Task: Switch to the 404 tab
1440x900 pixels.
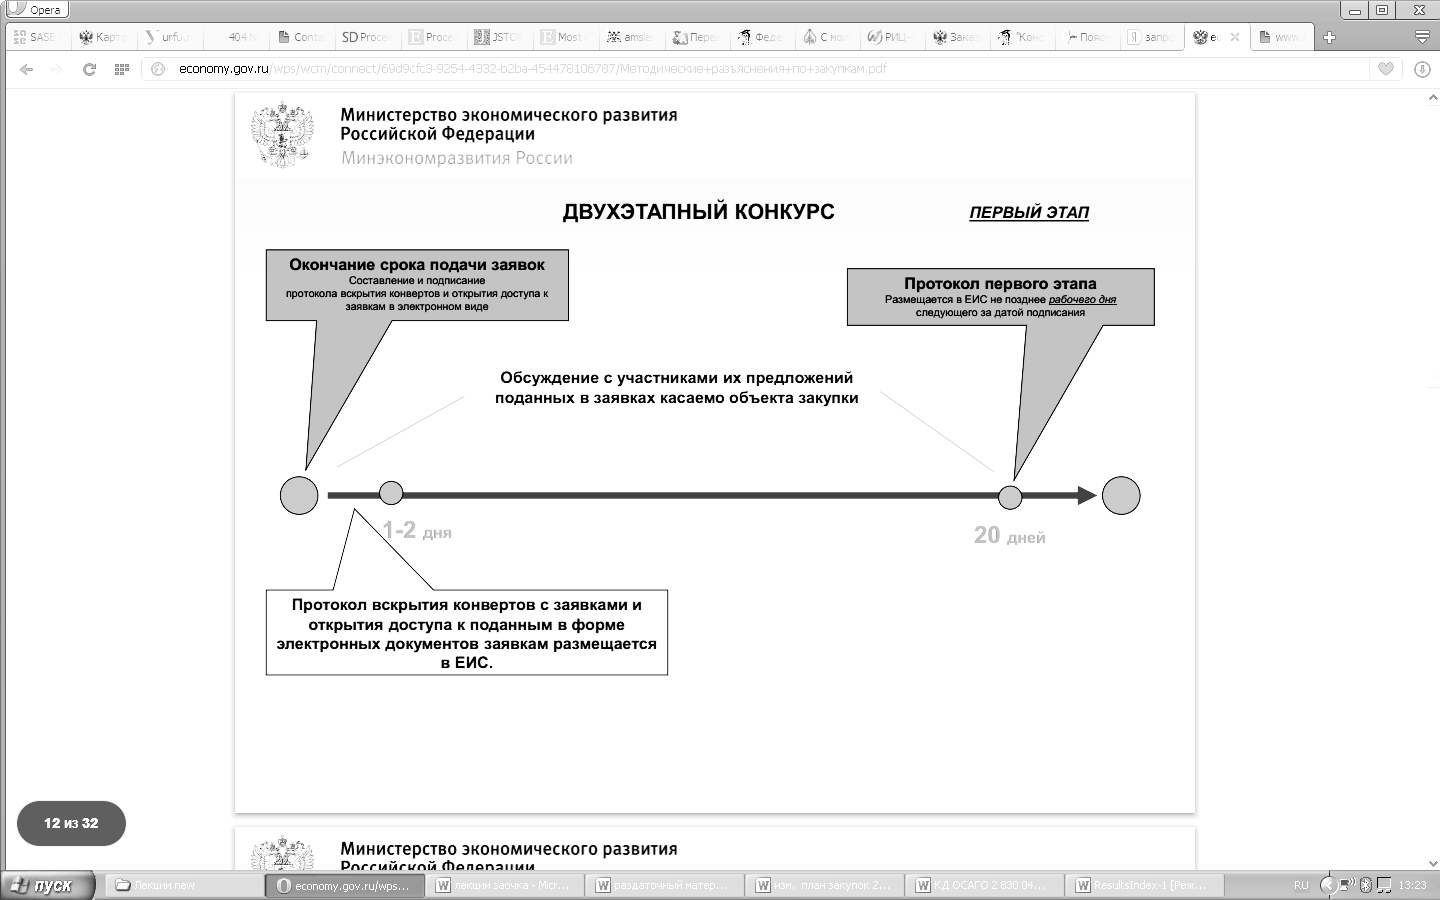Action: (235, 37)
